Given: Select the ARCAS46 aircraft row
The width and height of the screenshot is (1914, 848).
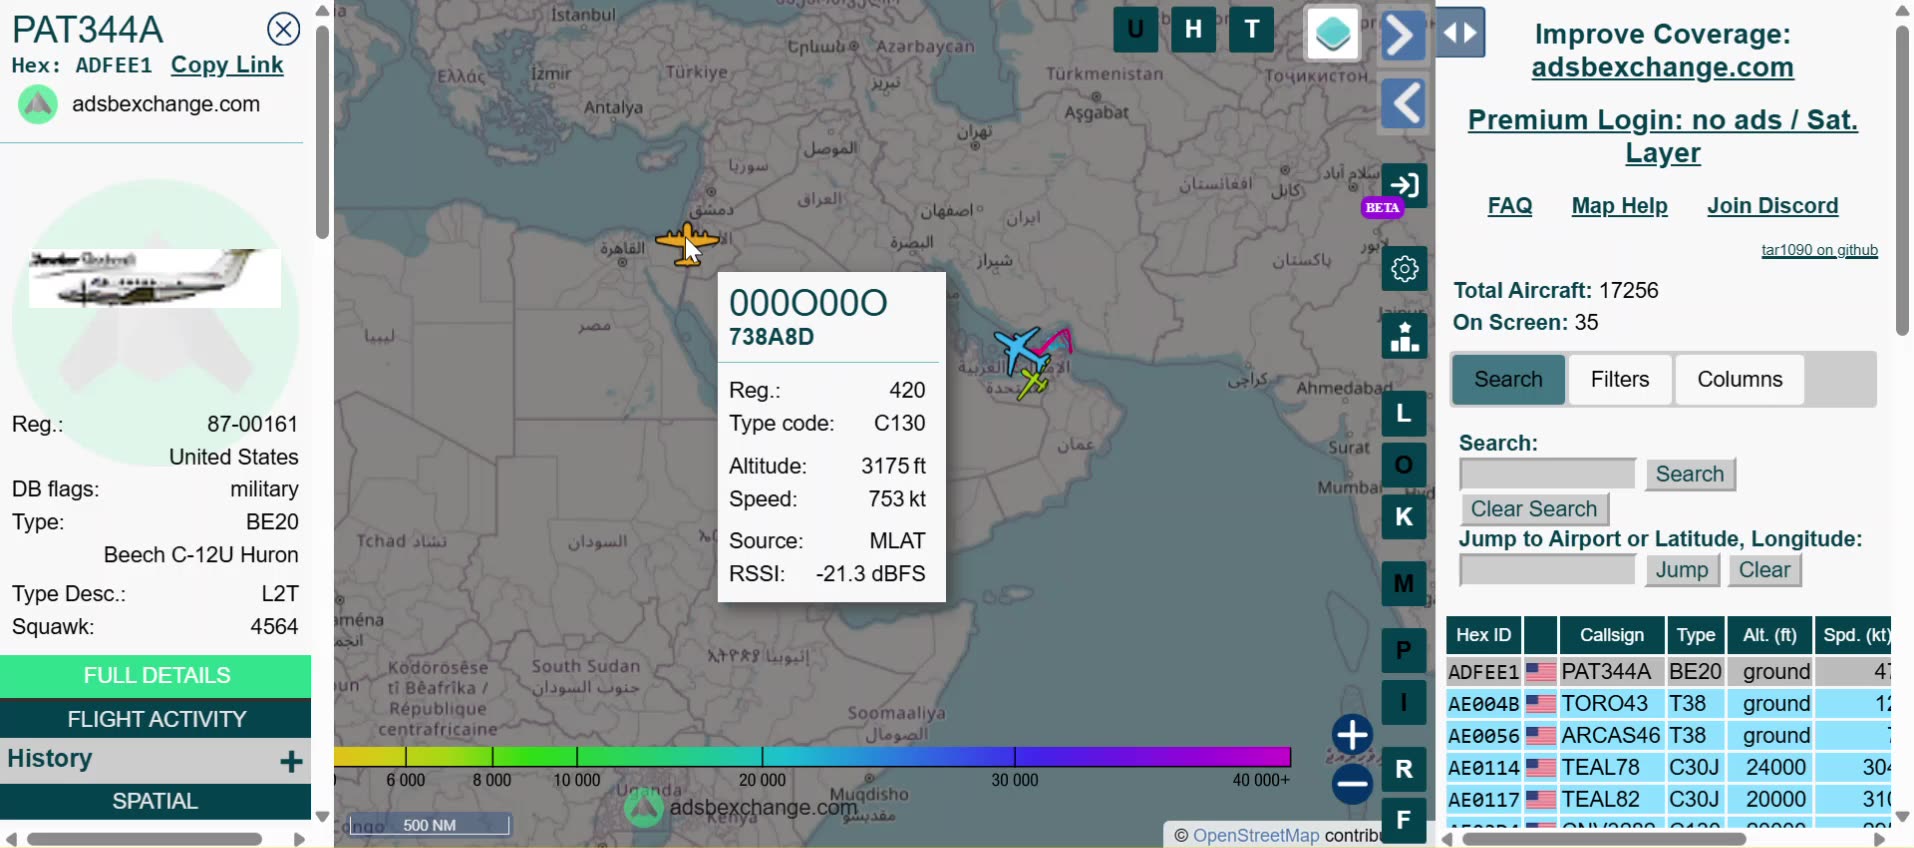Looking at the screenshot, I should [x=1669, y=736].
